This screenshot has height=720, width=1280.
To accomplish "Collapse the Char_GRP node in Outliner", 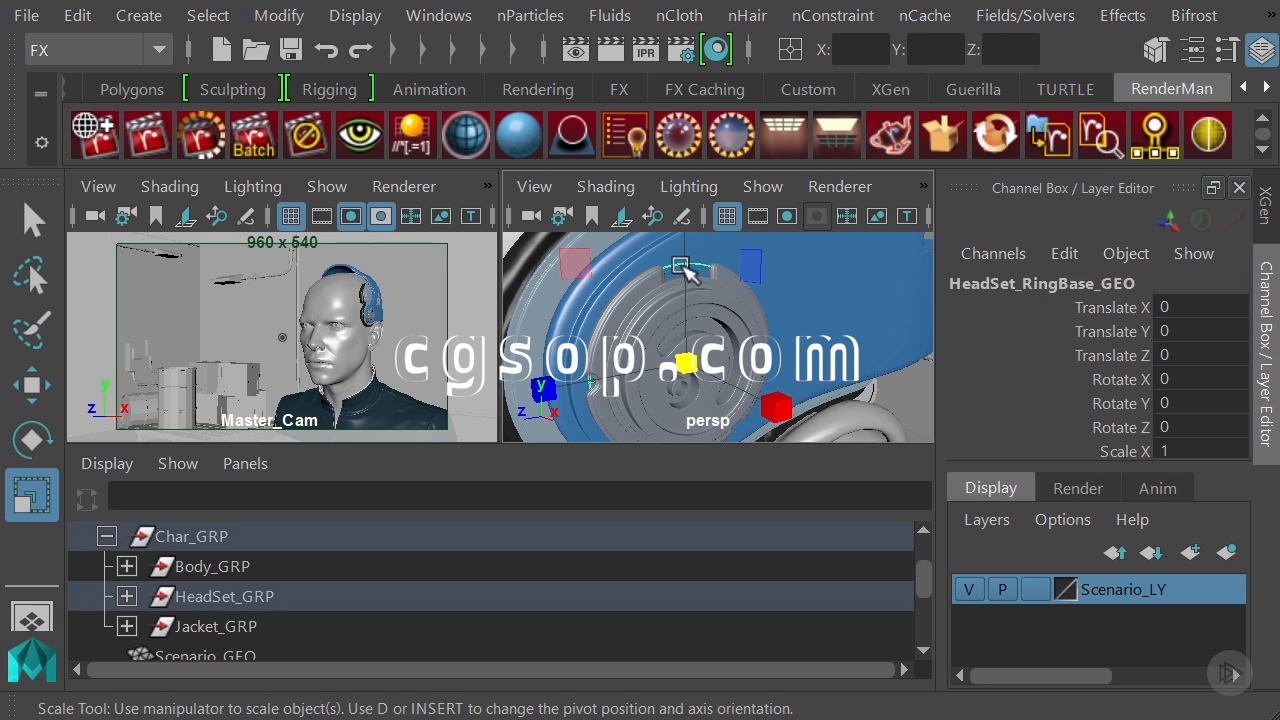I will click(x=107, y=537).
